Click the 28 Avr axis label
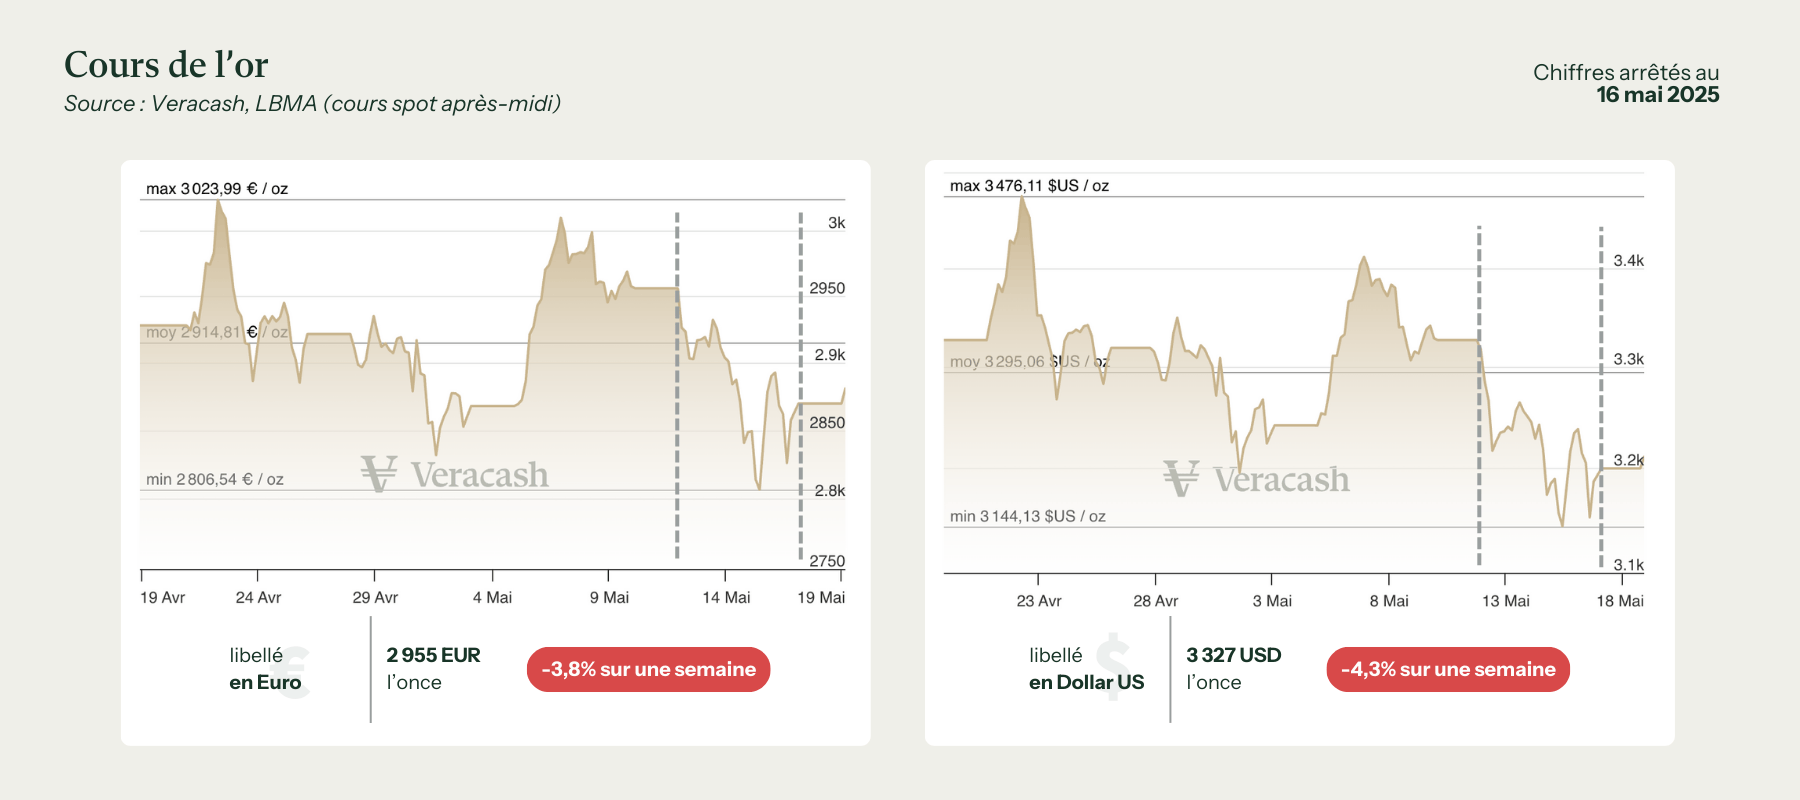1800x800 pixels. [1156, 601]
